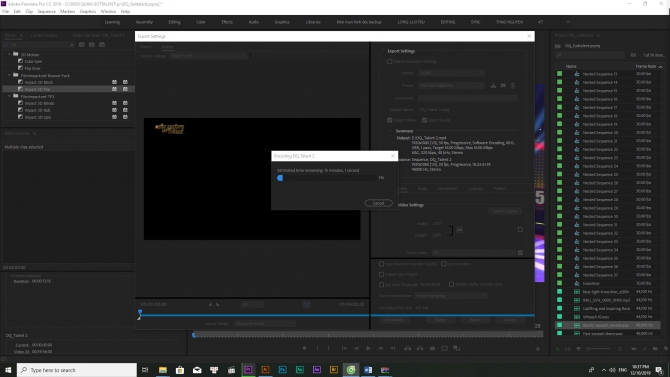The width and height of the screenshot is (670, 377).
Task: Click the Premiere Pro taskbar icon
Action: coord(248,370)
